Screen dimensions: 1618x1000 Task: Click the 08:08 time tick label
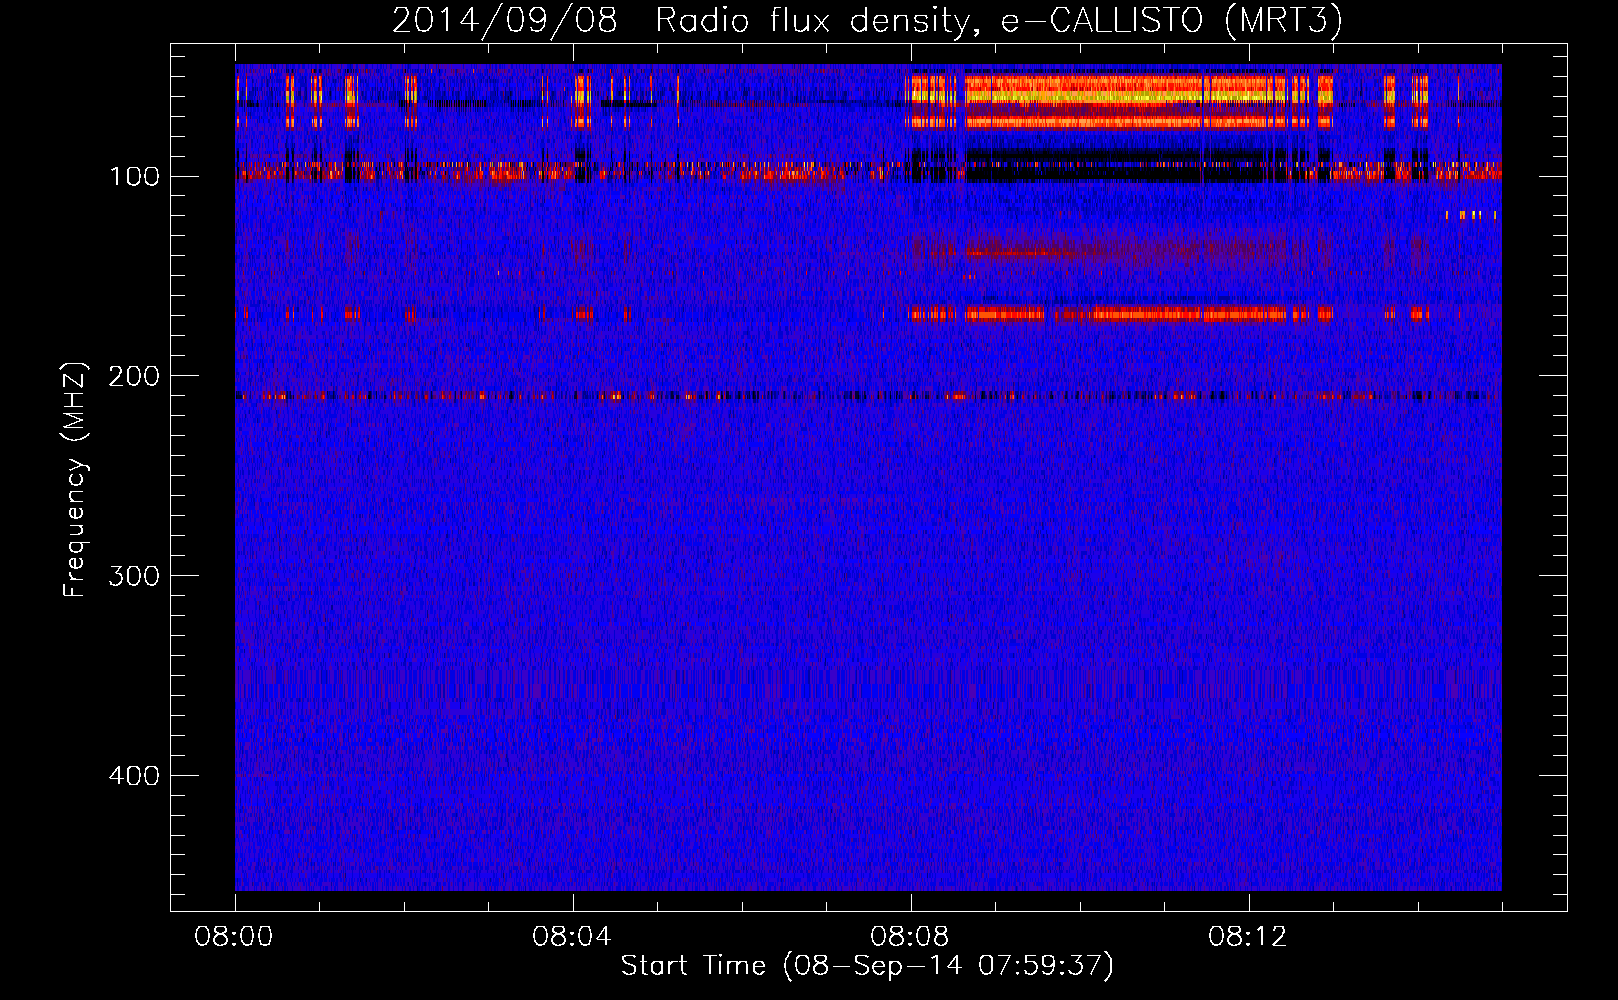(910, 937)
